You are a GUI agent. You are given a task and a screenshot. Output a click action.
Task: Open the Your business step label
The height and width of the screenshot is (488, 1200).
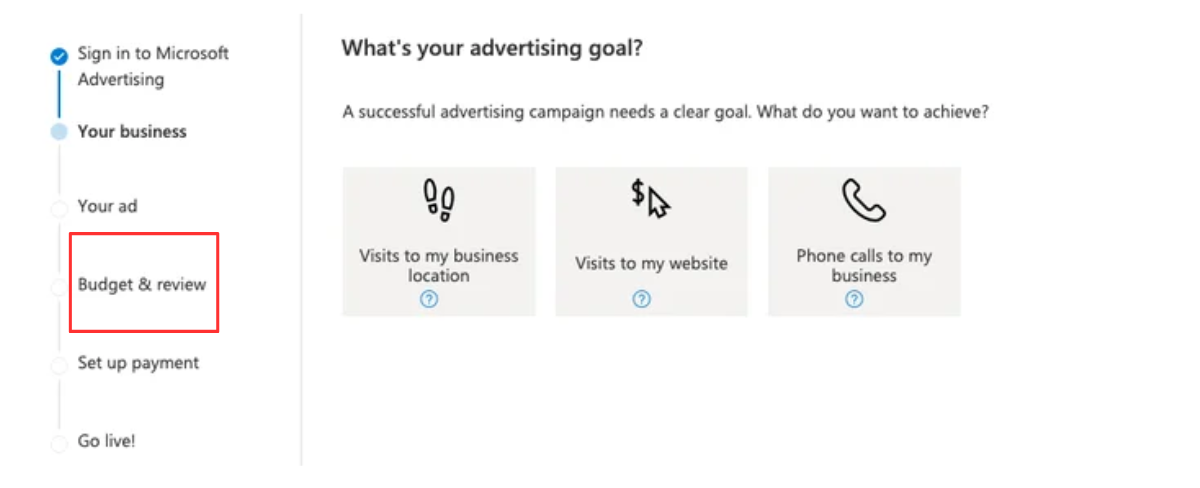point(132,131)
